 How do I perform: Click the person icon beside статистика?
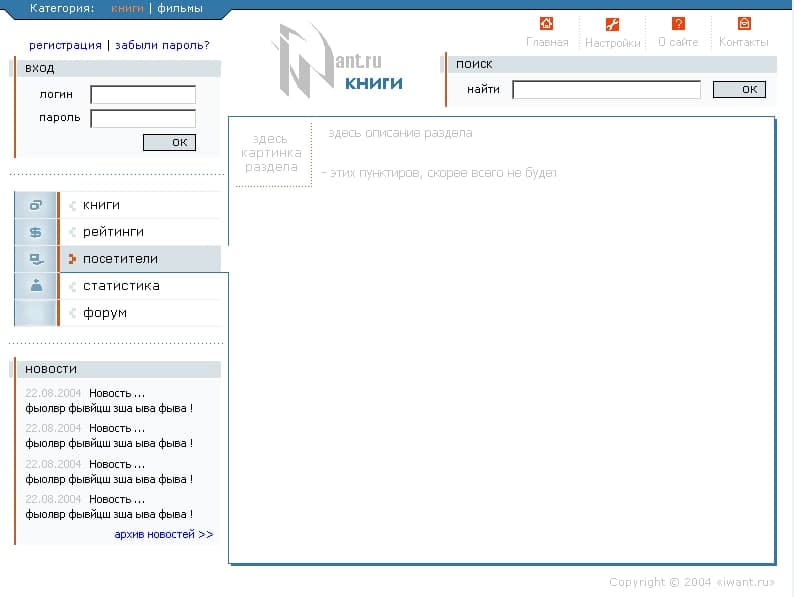click(x=36, y=286)
